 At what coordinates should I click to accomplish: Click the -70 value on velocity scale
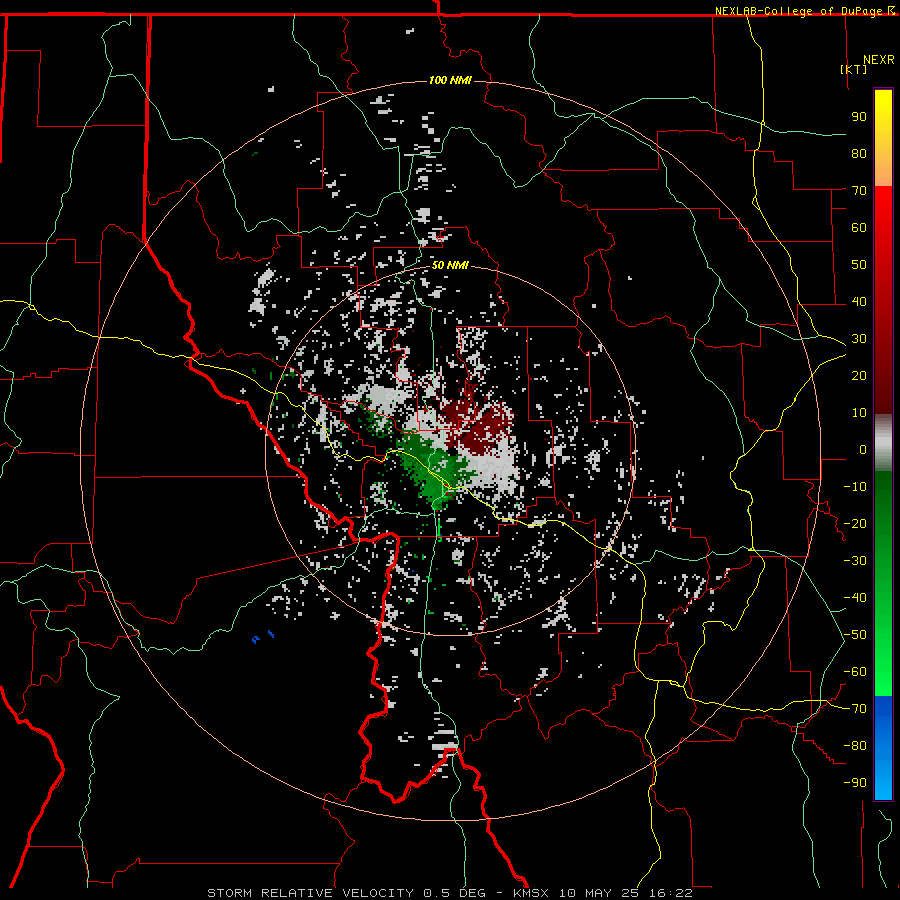pos(855,709)
